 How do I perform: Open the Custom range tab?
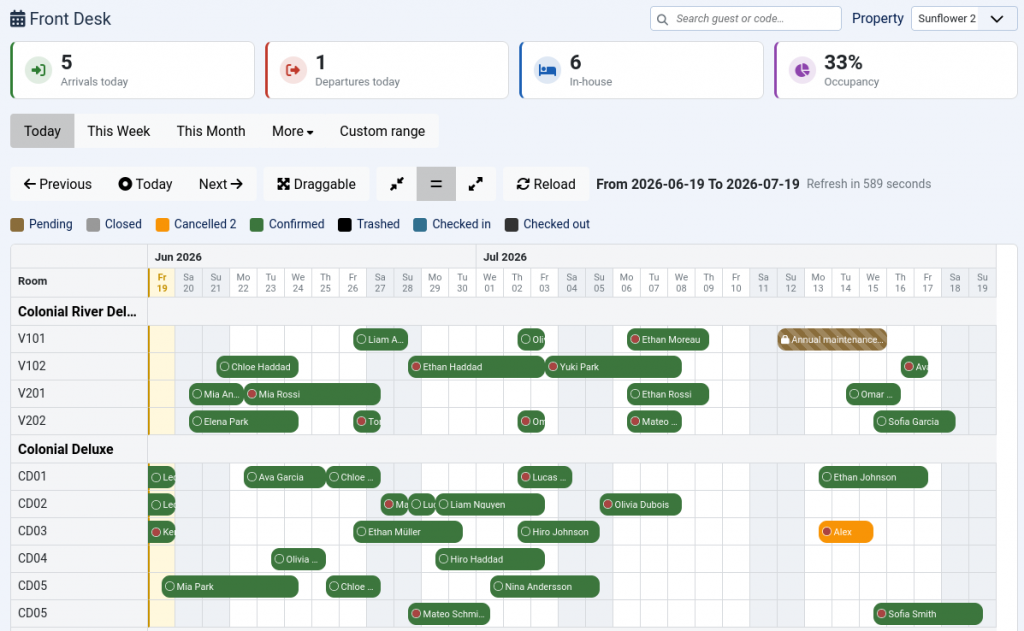click(x=382, y=131)
